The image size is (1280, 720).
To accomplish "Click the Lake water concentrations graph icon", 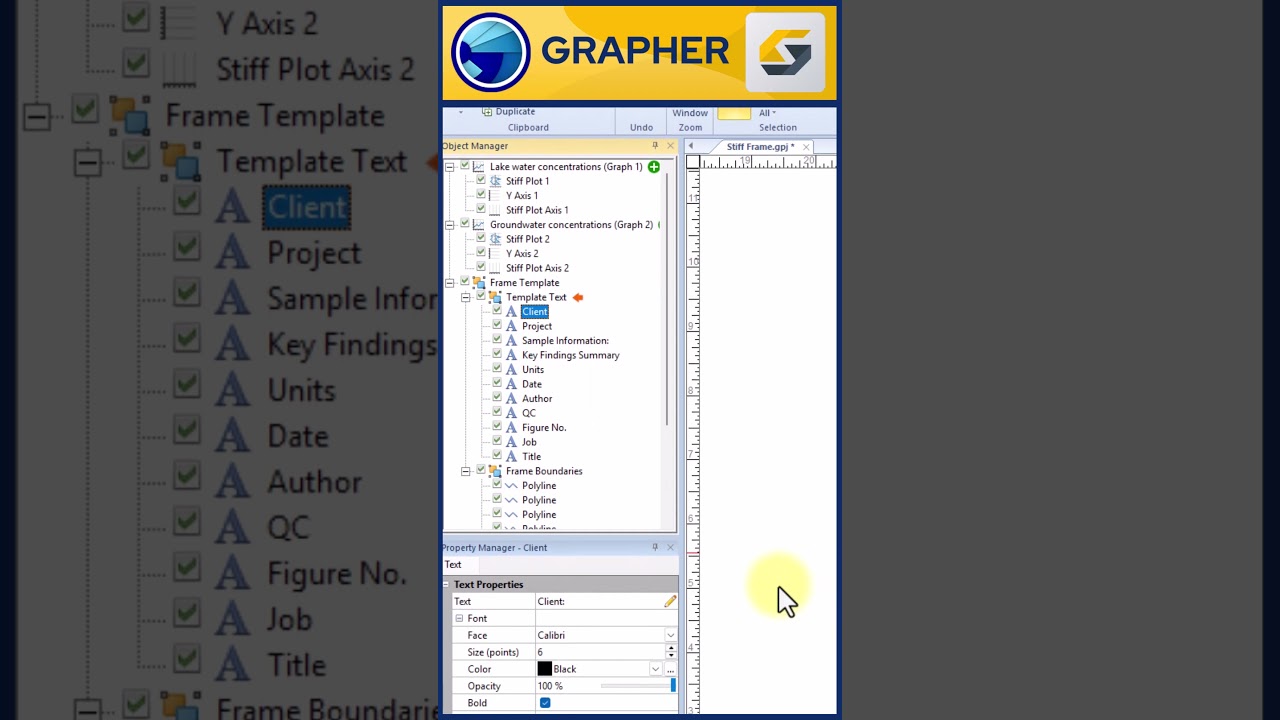I will [x=479, y=167].
